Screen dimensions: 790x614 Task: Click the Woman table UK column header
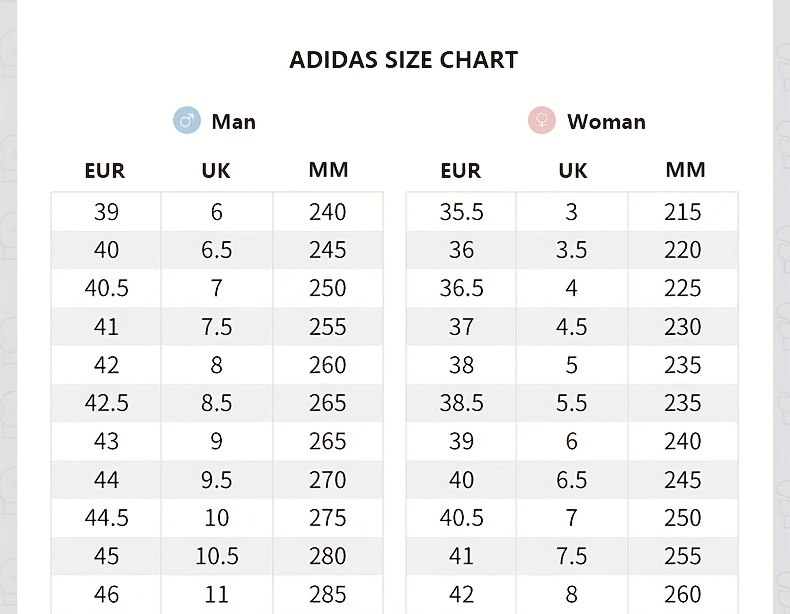click(x=573, y=171)
